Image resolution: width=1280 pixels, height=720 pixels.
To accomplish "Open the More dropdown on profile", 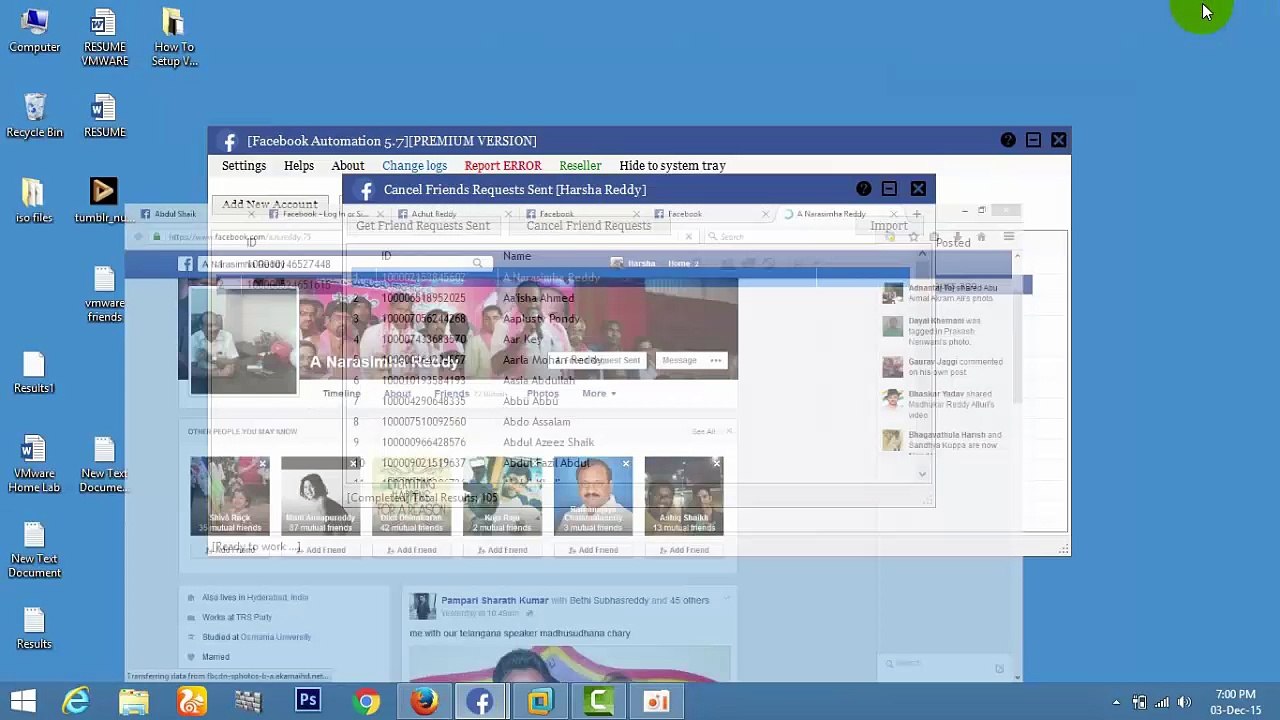I will pos(599,394).
